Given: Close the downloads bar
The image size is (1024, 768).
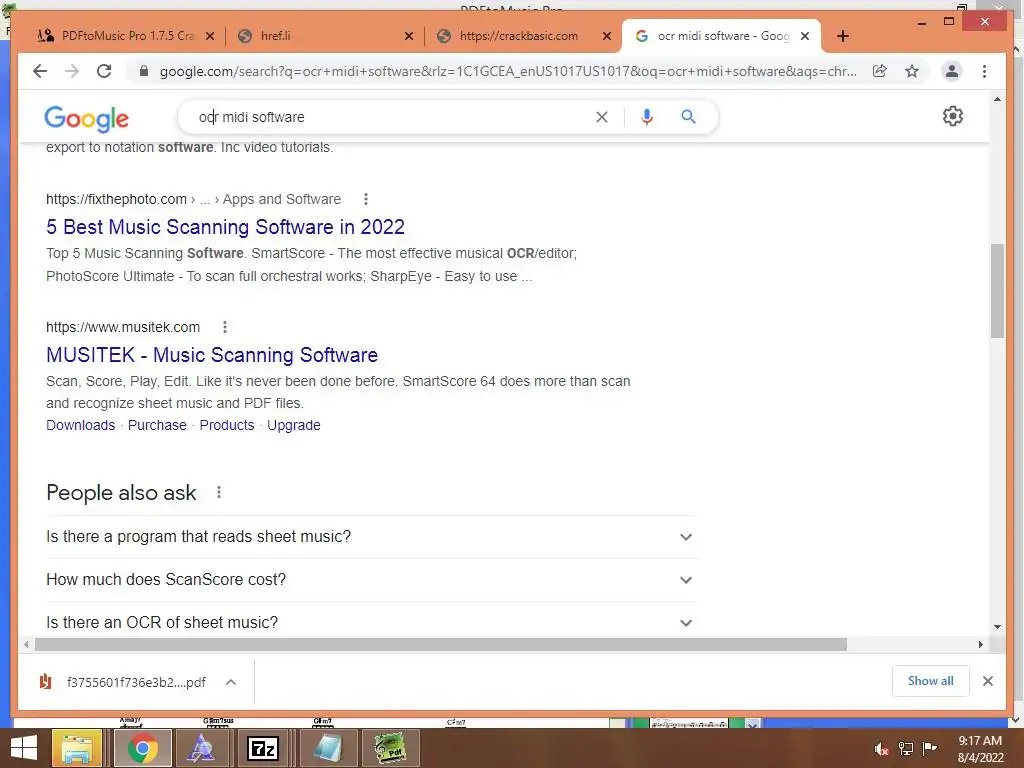Looking at the screenshot, I should click(987, 681).
